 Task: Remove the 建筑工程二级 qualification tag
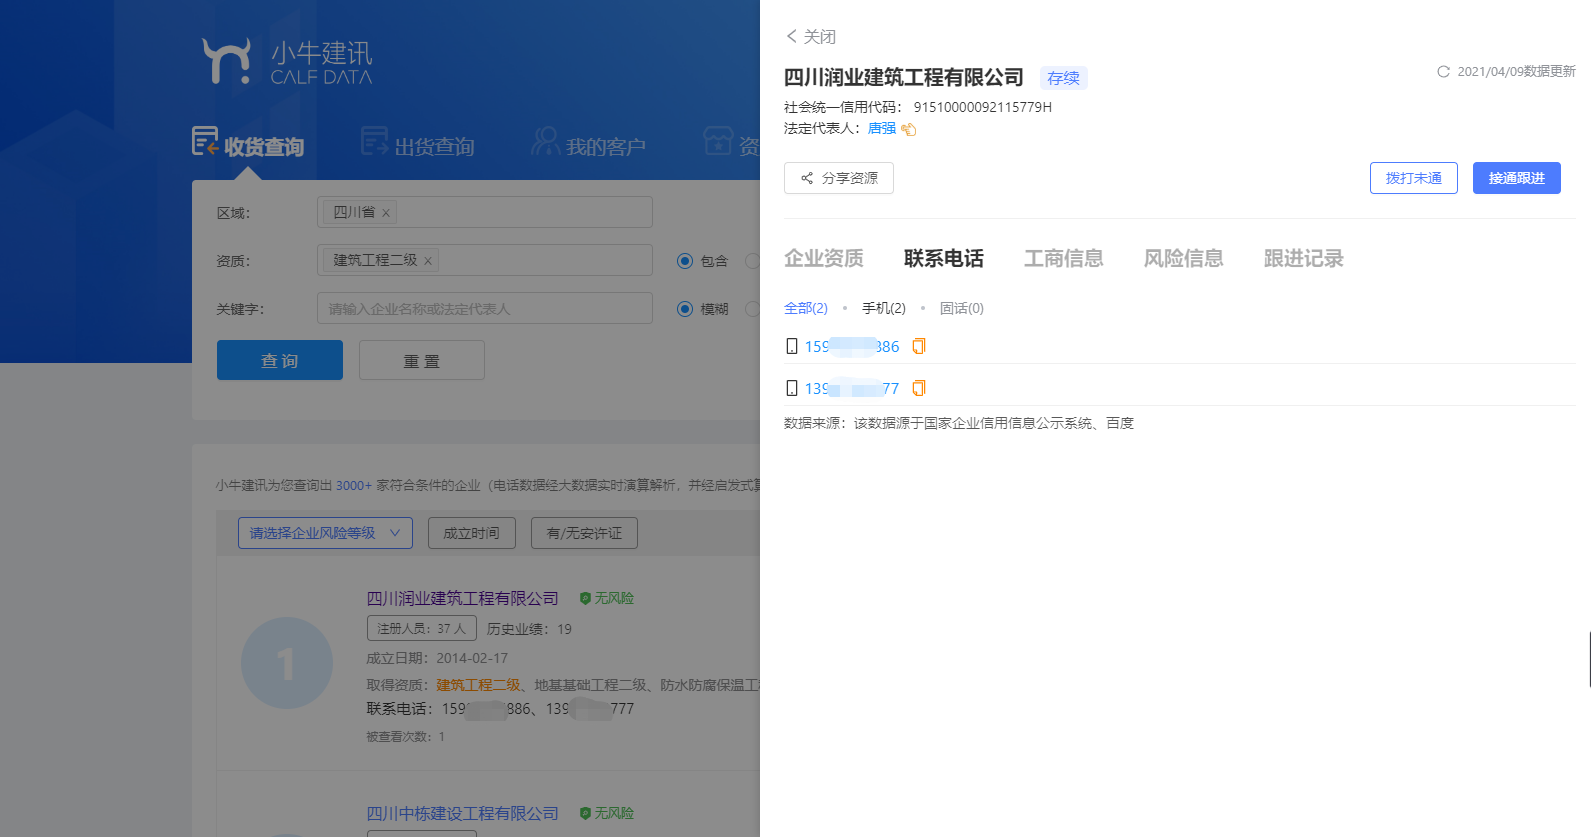428,261
